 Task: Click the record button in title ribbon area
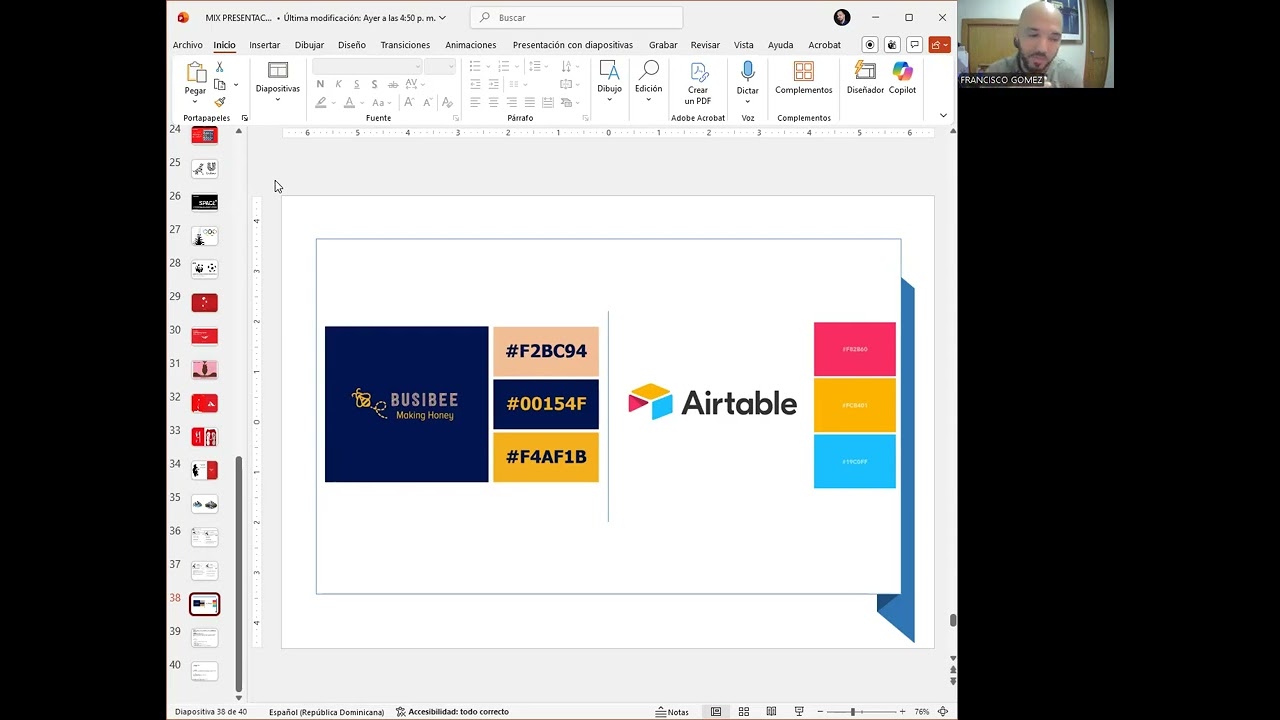point(870,45)
